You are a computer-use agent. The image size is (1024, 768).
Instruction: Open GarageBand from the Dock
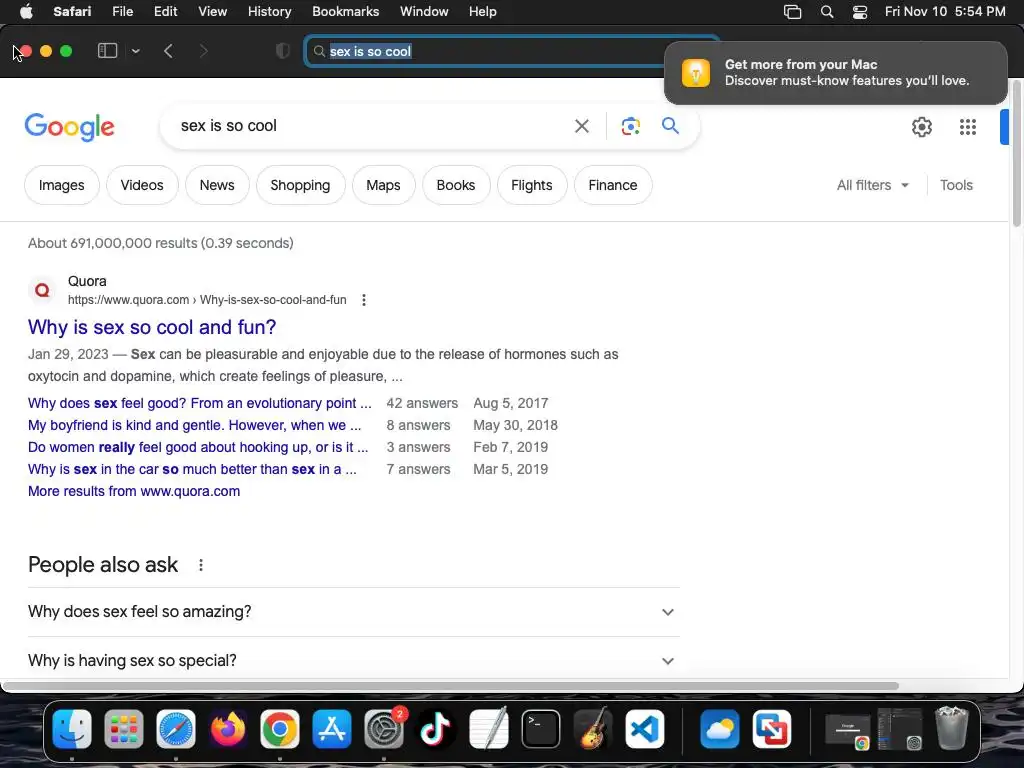(593, 729)
